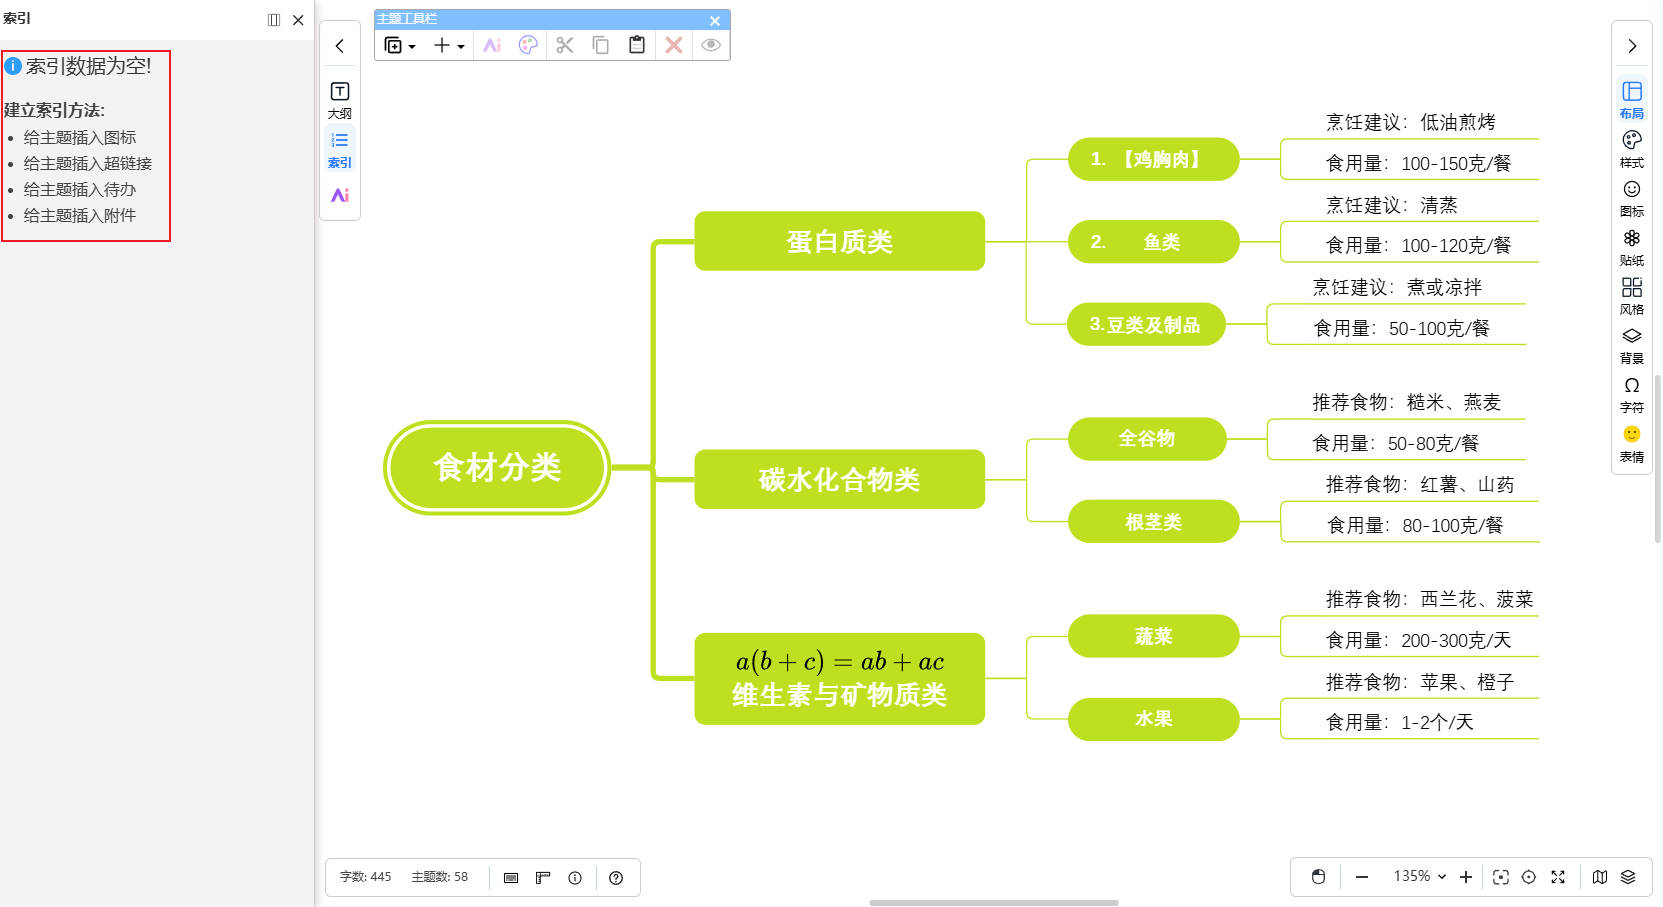Image resolution: width=1663 pixels, height=907 pixels.
Task: Open the 贴纸 stickers panel
Action: pos(1631,246)
